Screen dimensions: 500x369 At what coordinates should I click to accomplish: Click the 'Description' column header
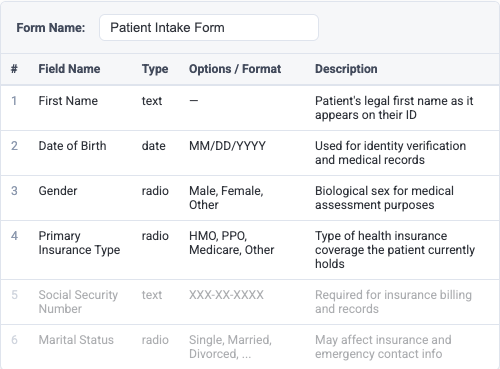pyautogui.click(x=346, y=69)
